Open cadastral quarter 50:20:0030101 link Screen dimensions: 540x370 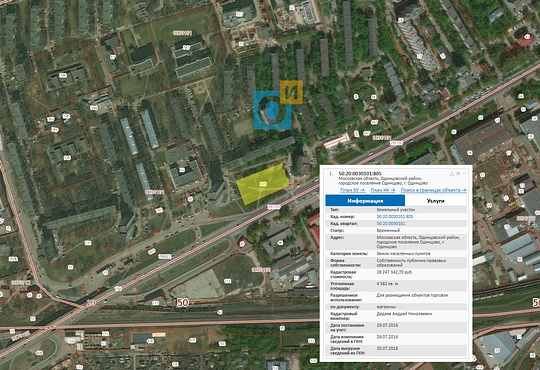tap(391, 224)
